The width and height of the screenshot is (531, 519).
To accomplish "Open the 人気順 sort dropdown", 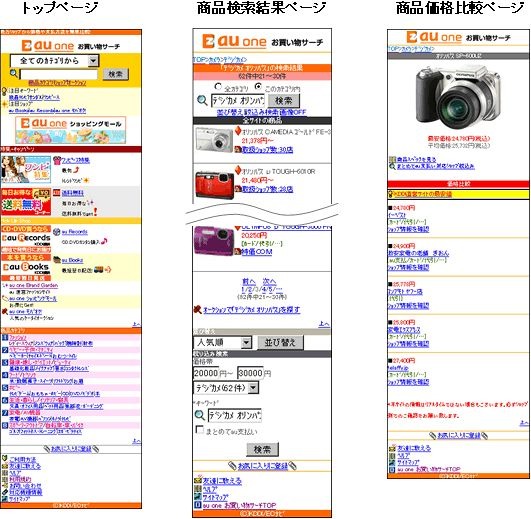I will point(223,343).
